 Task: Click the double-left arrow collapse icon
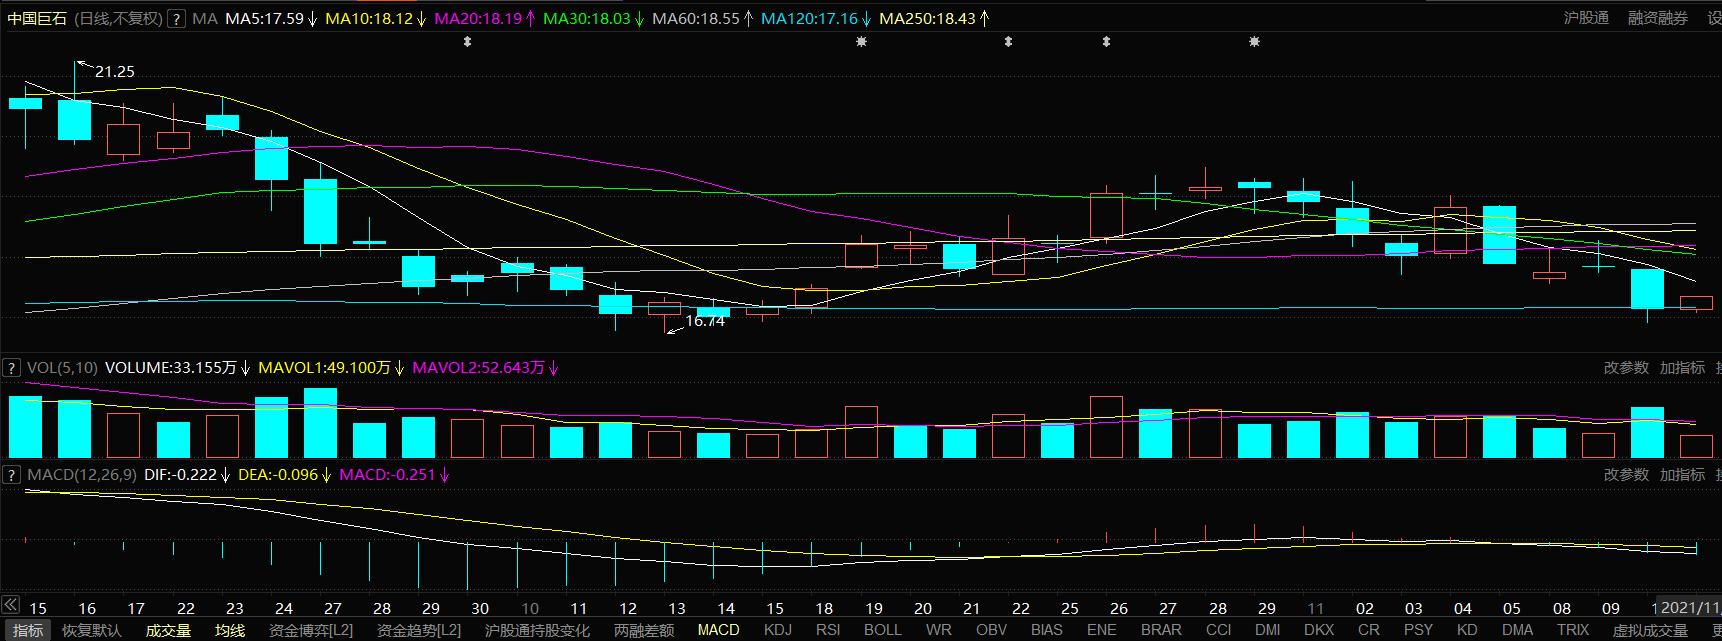pos(10,605)
